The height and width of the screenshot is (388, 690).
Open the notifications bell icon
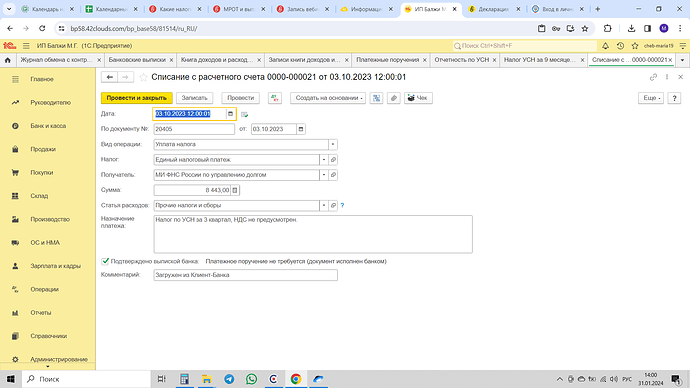click(x=606, y=46)
